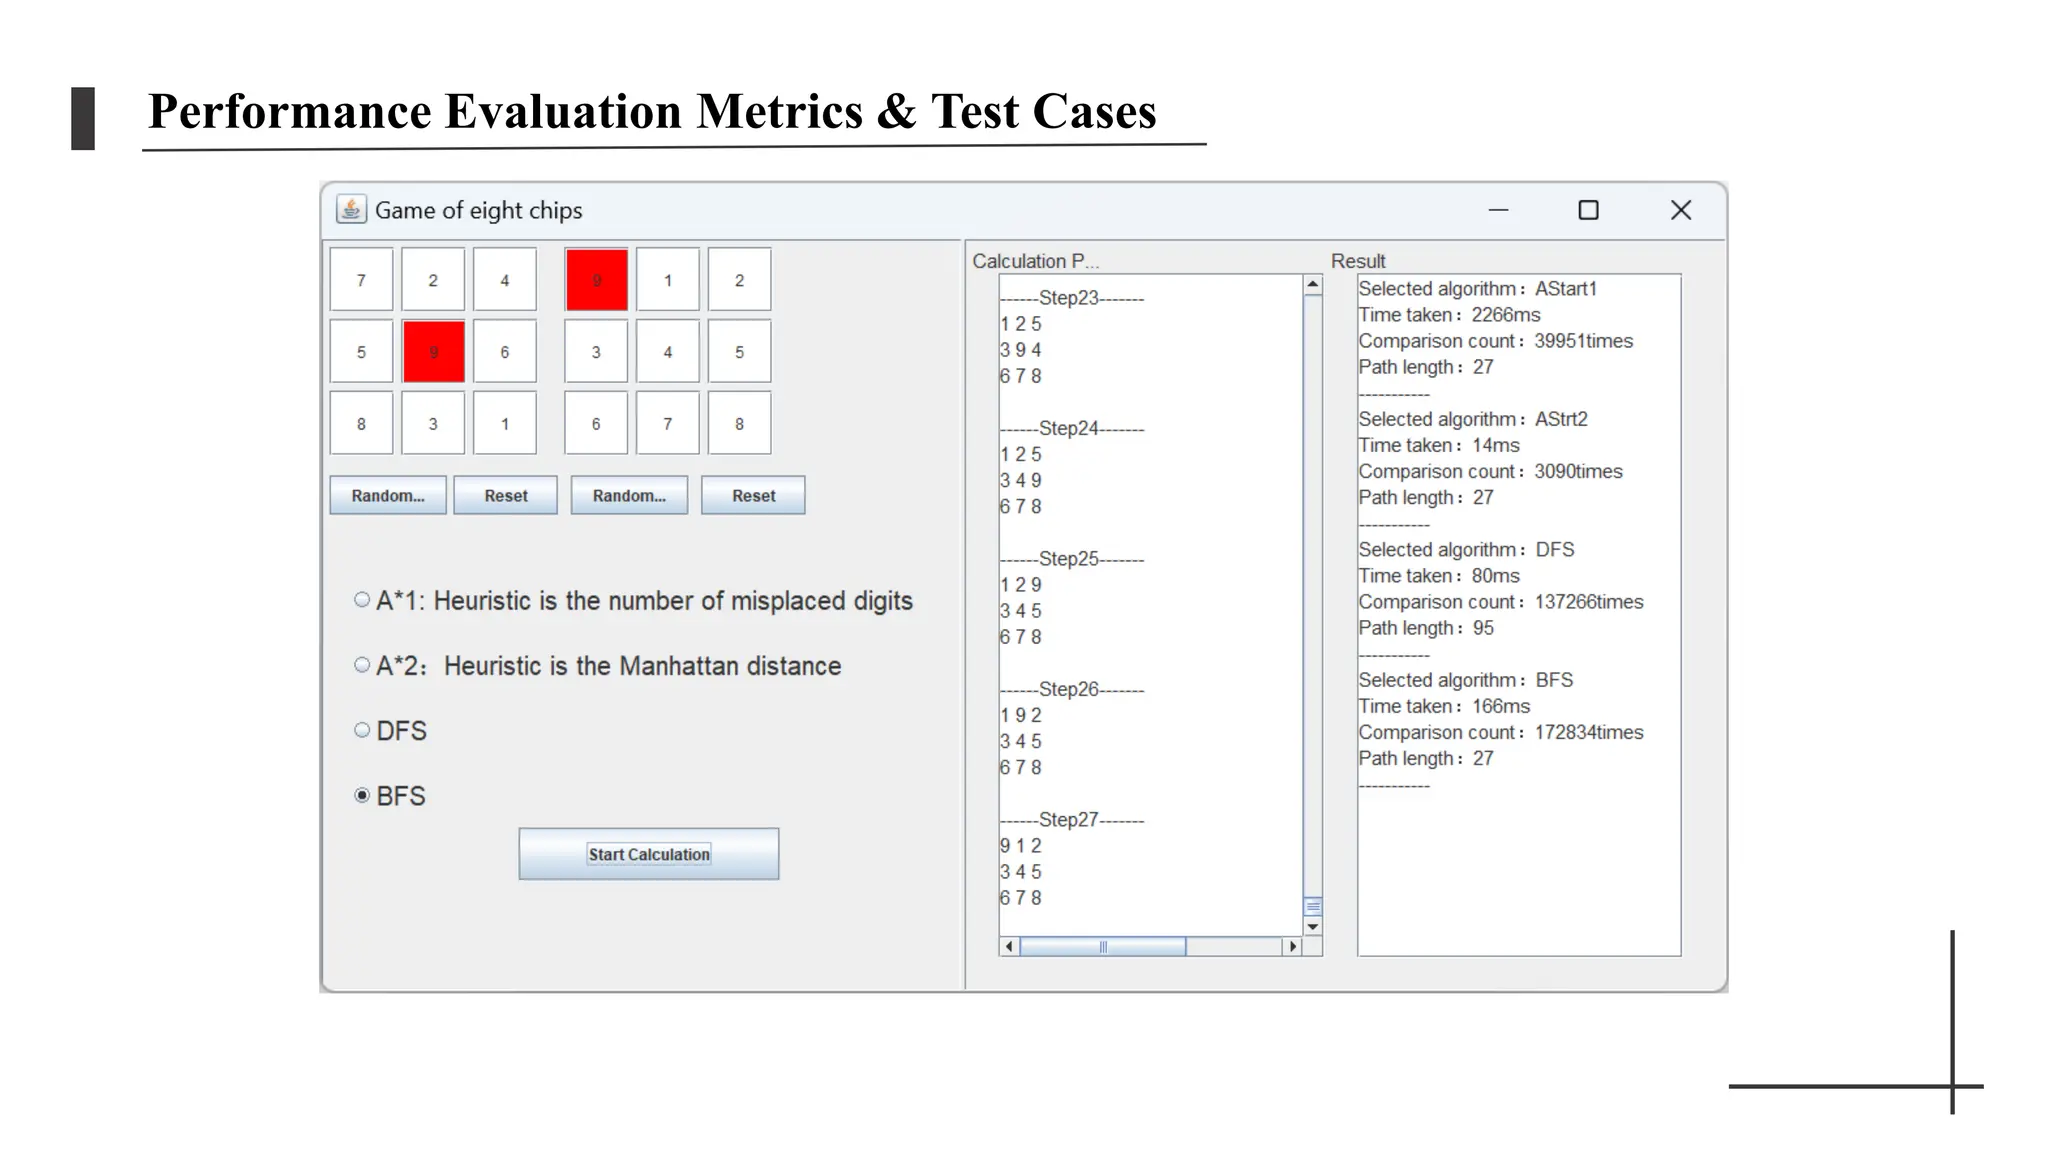Click the row '9 1 2' under Step27
The image size is (2048, 1152).
pos(1021,846)
